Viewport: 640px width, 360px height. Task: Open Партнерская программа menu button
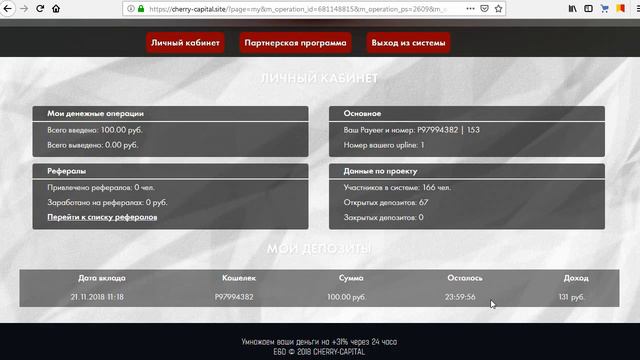[x=296, y=42]
